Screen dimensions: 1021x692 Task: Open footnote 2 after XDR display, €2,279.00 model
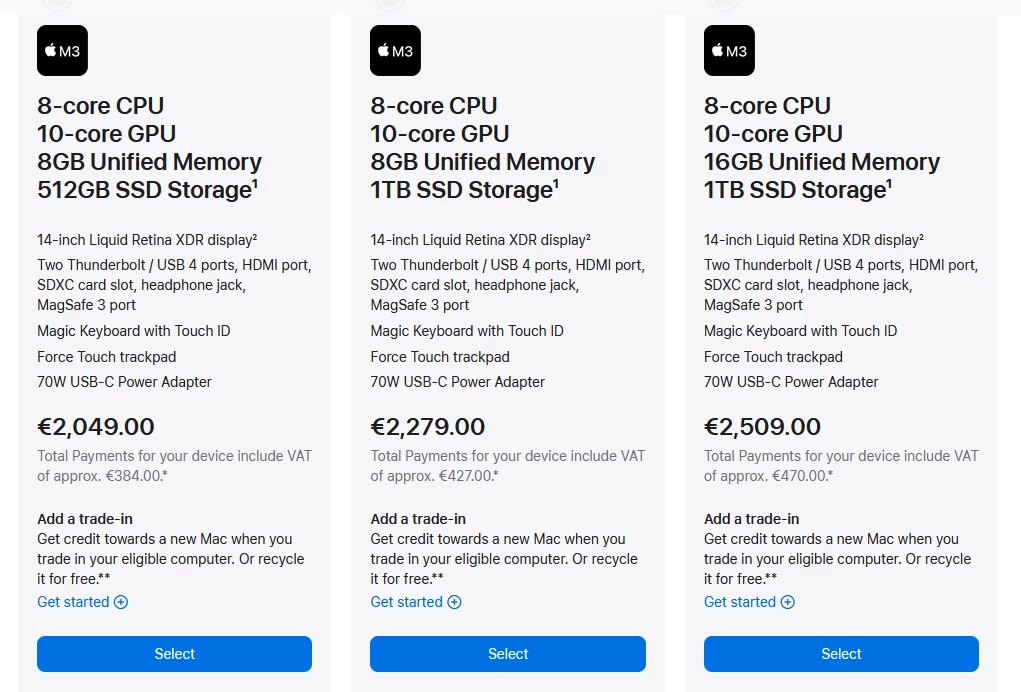click(588, 238)
